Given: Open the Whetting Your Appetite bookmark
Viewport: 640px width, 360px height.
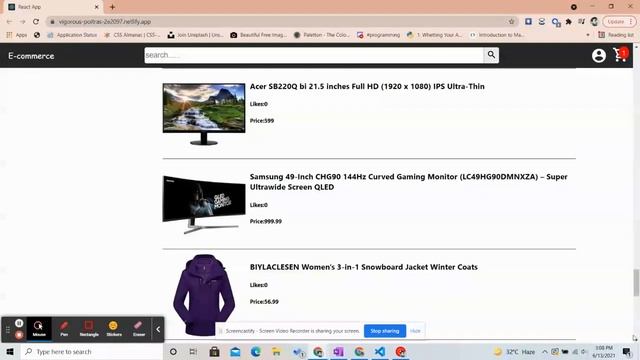Looking at the screenshot, I should tap(435, 35).
